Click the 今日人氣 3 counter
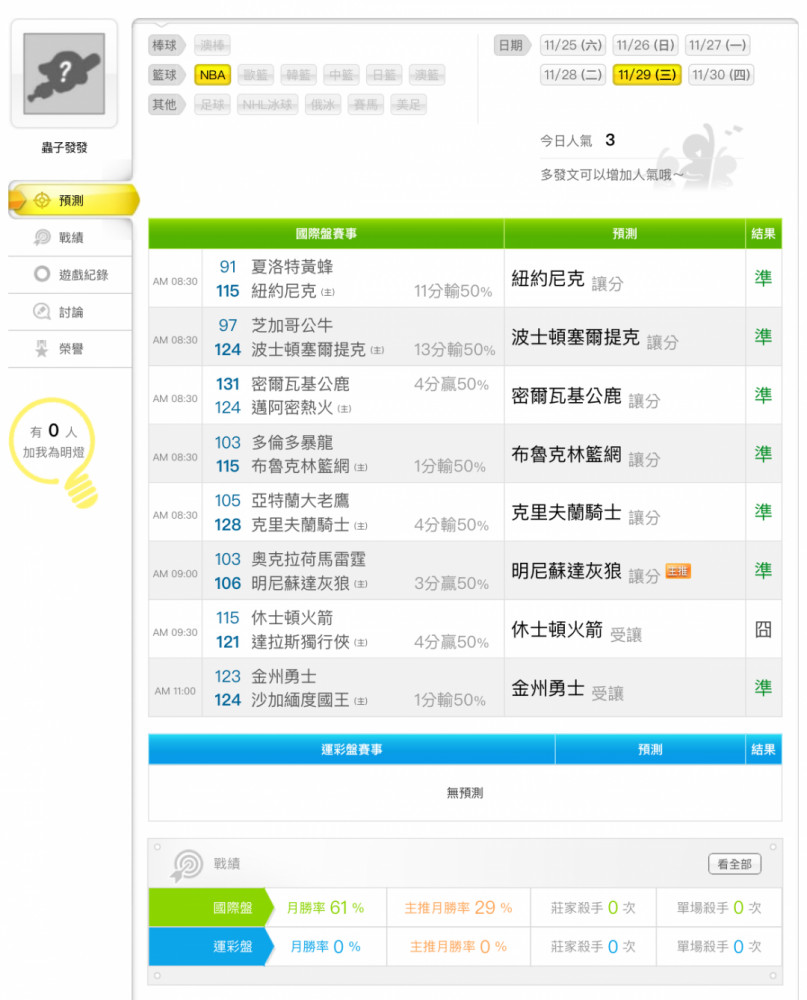Screen dimensions: 807x1000 pos(577,140)
